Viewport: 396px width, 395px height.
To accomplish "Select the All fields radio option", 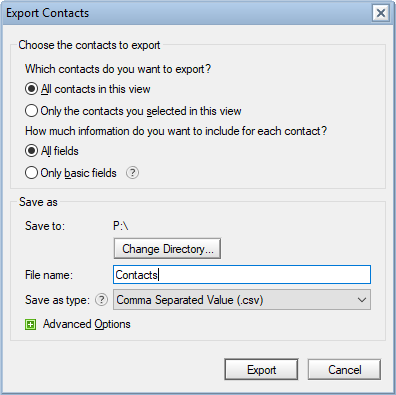I will pyautogui.click(x=31, y=151).
